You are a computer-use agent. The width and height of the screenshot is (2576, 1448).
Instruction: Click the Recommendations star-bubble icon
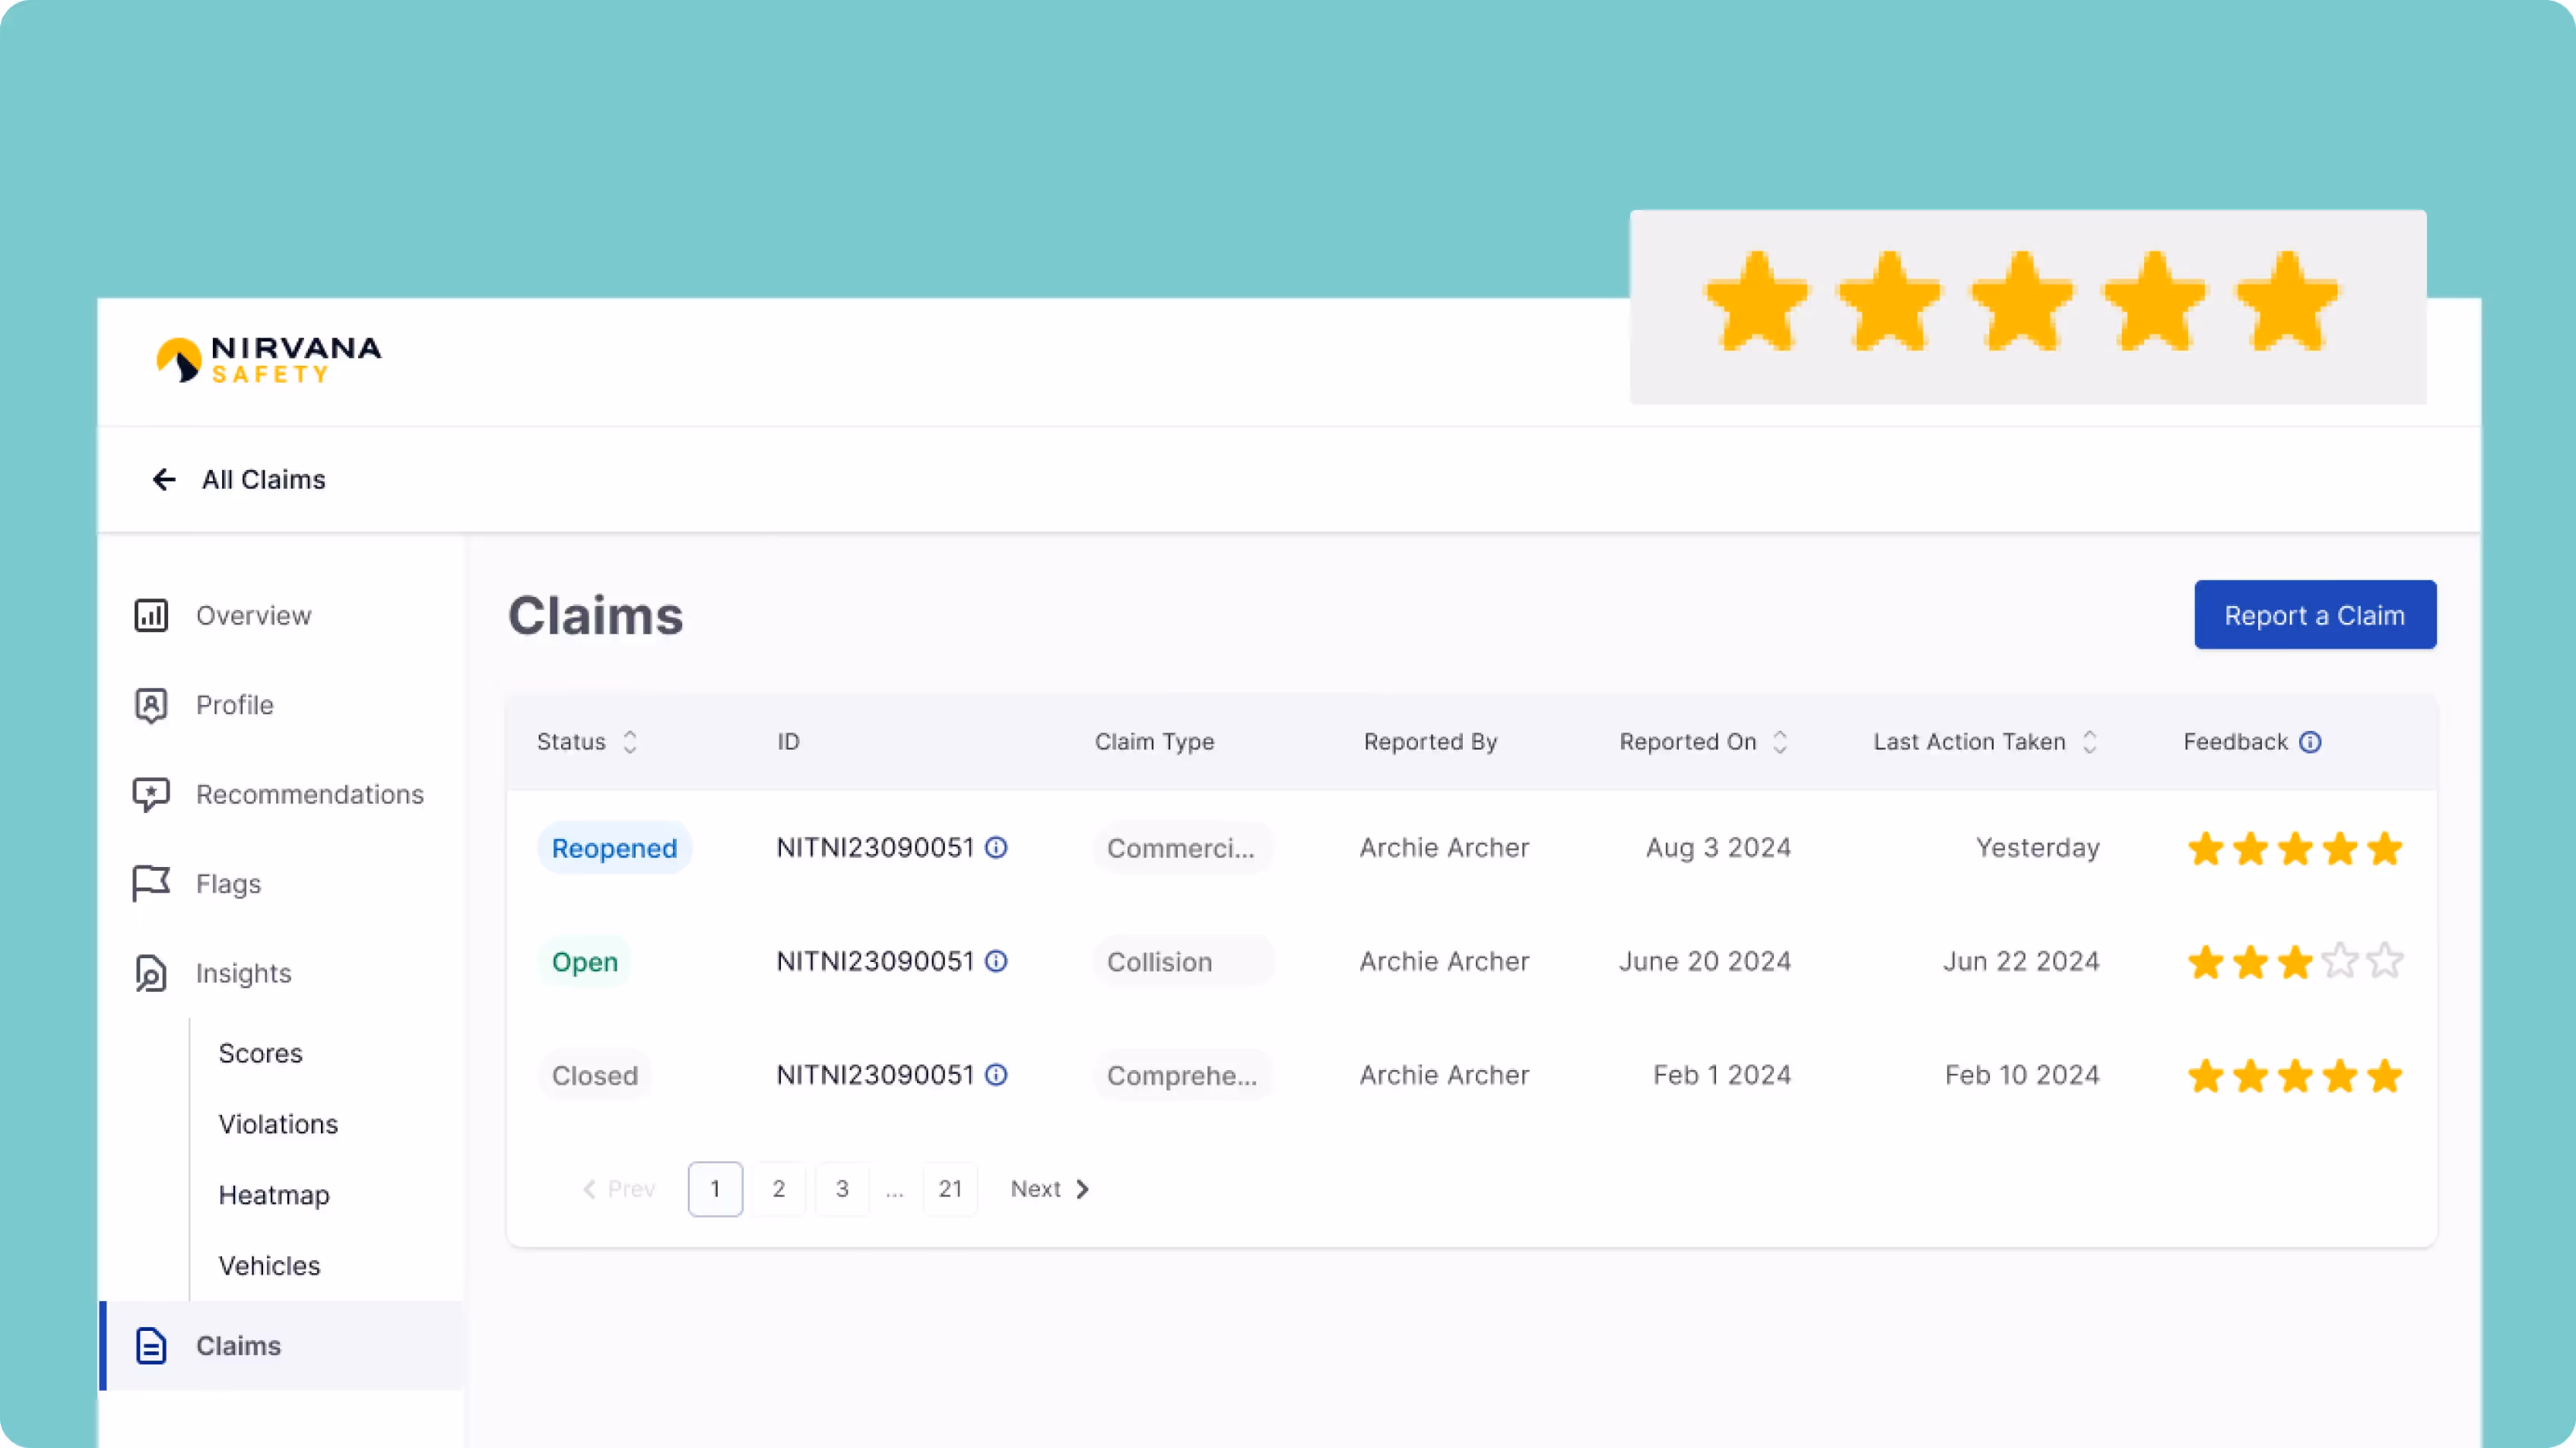point(151,794)
